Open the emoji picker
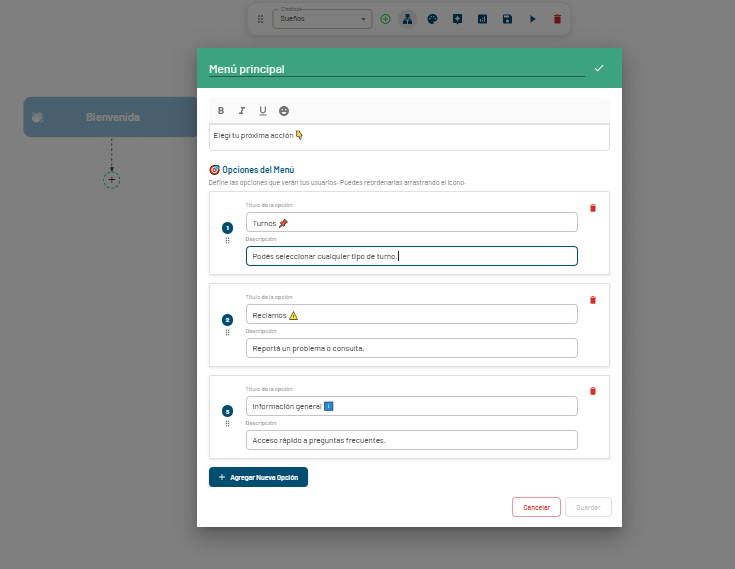The image size is (735, 569). click(284, 111)
